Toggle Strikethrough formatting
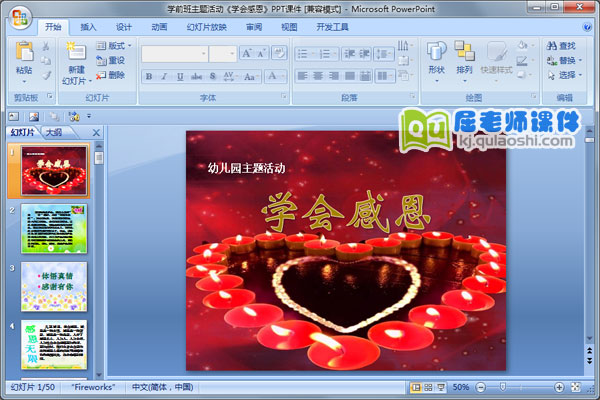 pos(196,77)
